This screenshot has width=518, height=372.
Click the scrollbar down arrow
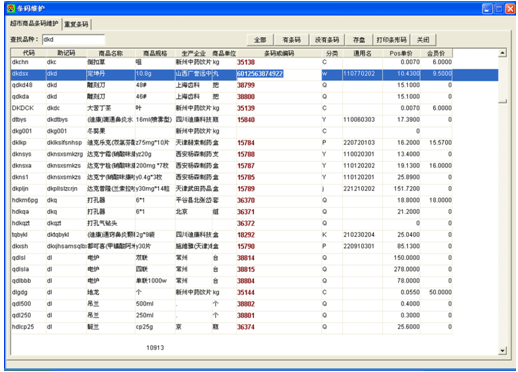click(503, 350)
